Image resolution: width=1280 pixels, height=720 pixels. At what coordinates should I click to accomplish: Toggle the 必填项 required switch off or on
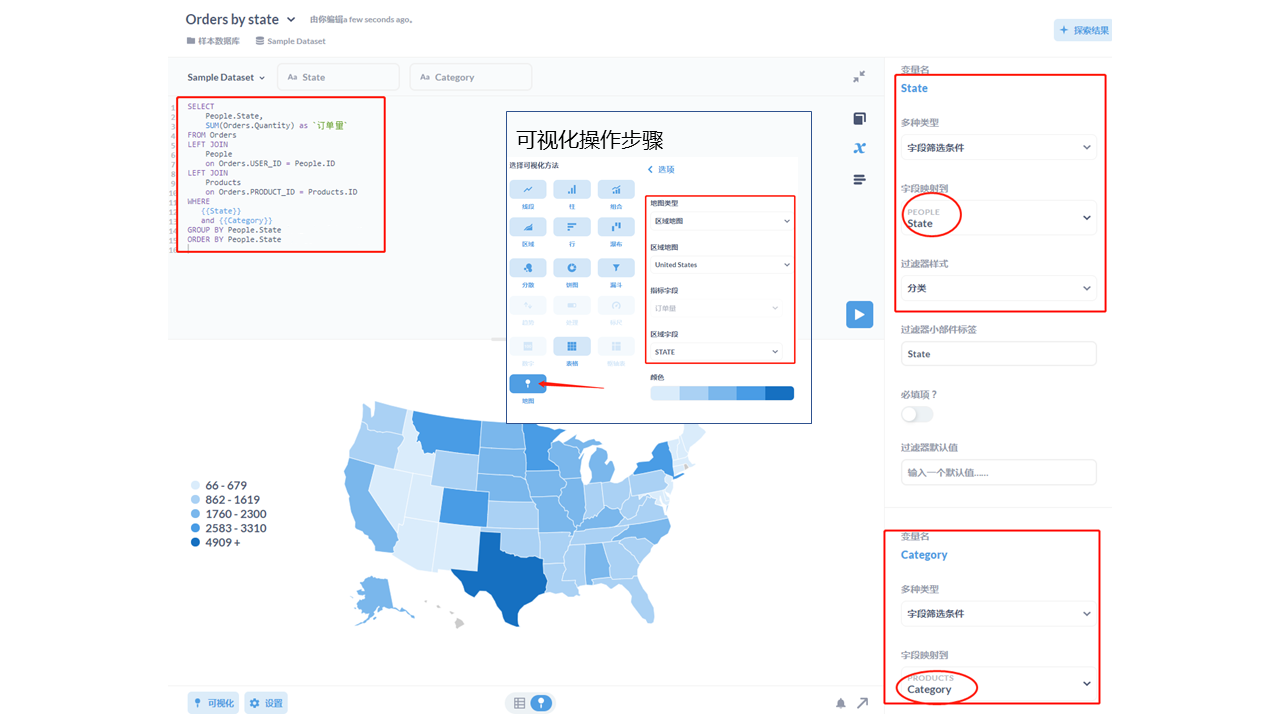pyautogui.click(x=916, y=413)
